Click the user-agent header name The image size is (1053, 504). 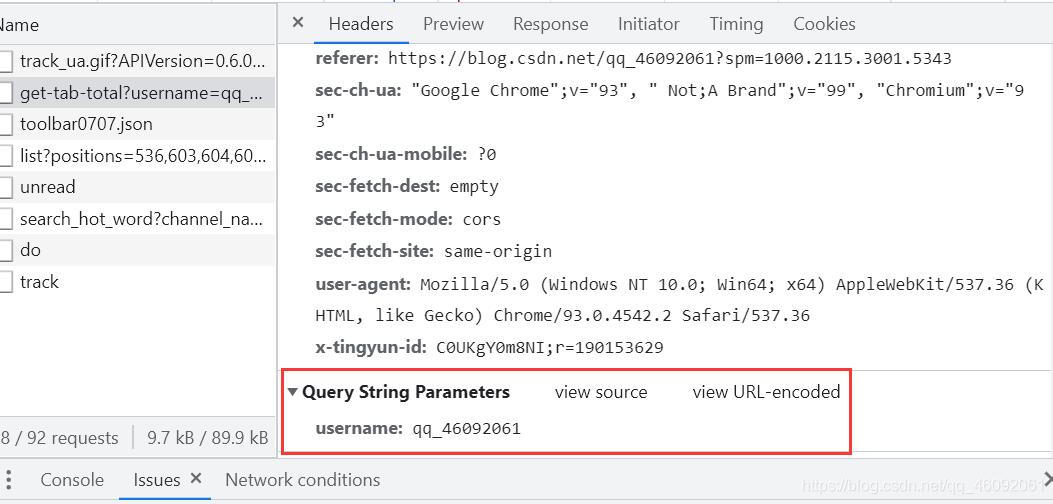(363, 284)
